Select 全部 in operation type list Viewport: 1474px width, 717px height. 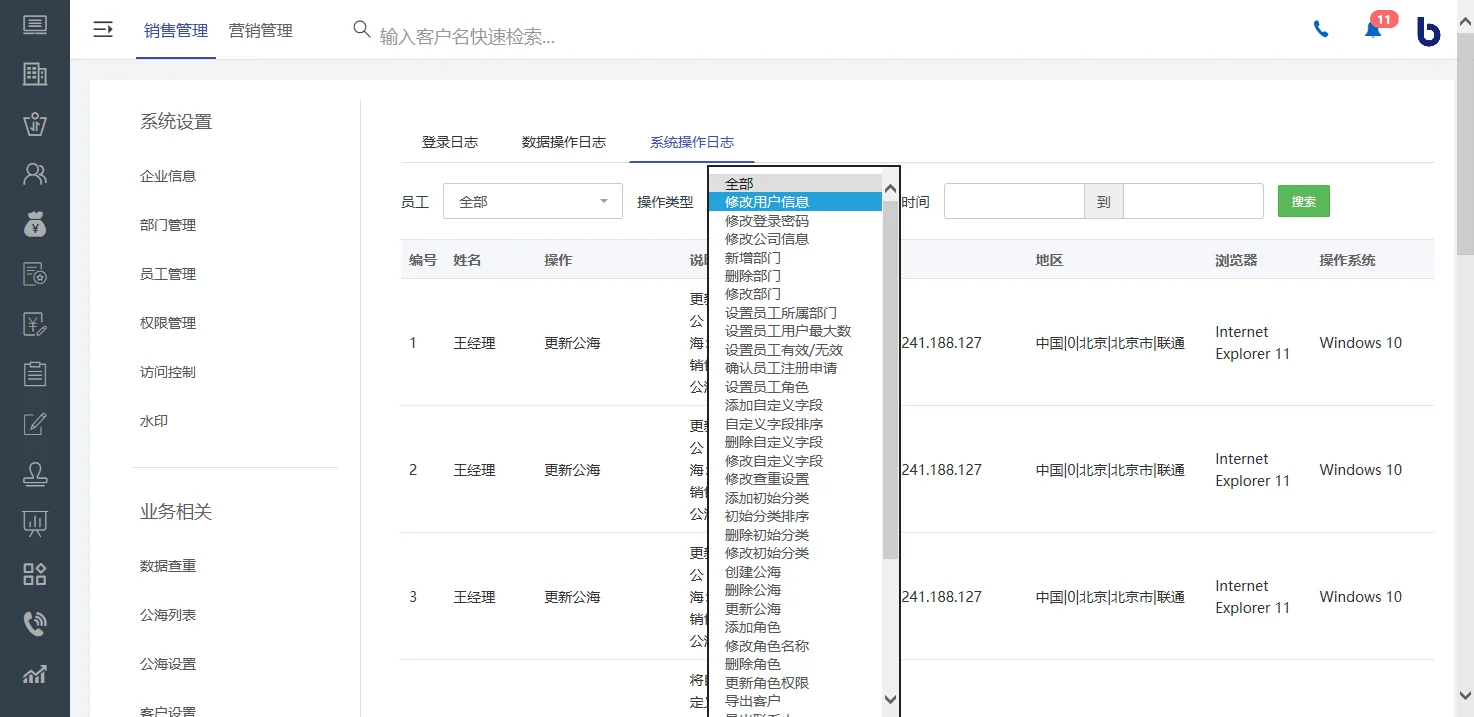(795, 184)
